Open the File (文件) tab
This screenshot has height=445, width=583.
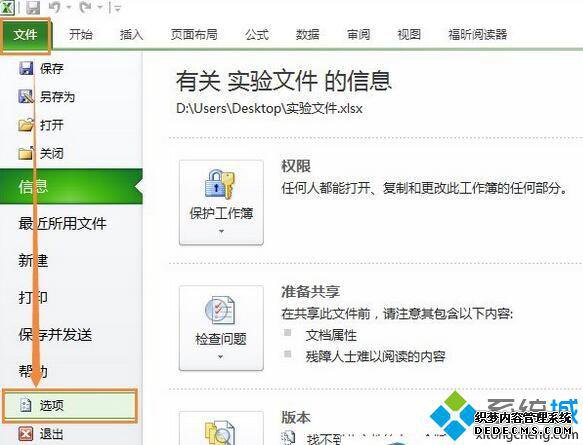pos(25,35)
